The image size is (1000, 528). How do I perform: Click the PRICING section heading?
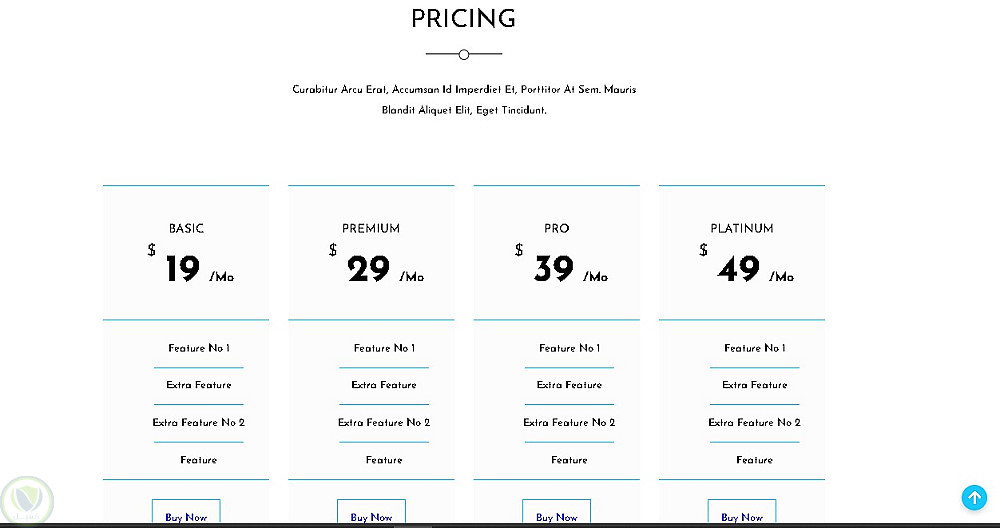tap(464, 19)
